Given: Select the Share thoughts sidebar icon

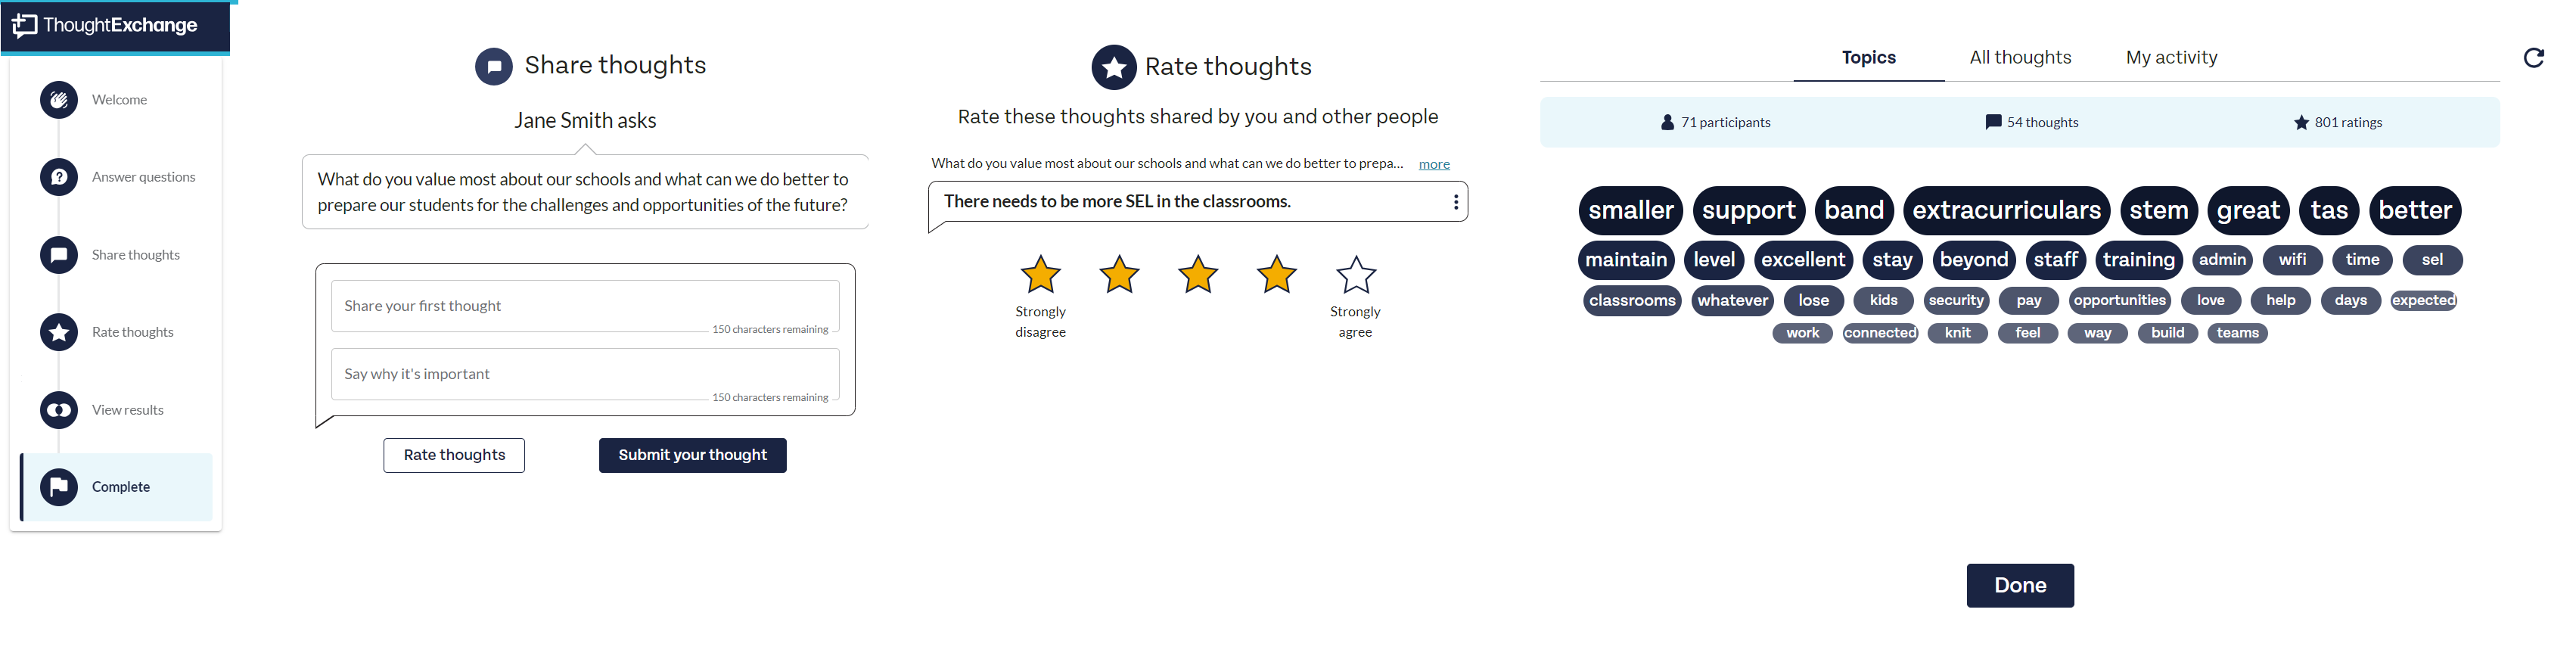Looking at the screenshot, I should (59, 255).
